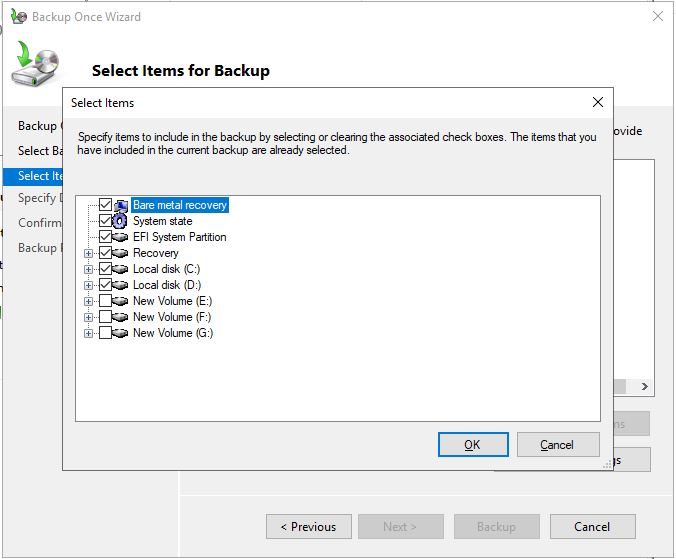
Task: Click the New Volume (E:) drive icon
Action: 121,301
